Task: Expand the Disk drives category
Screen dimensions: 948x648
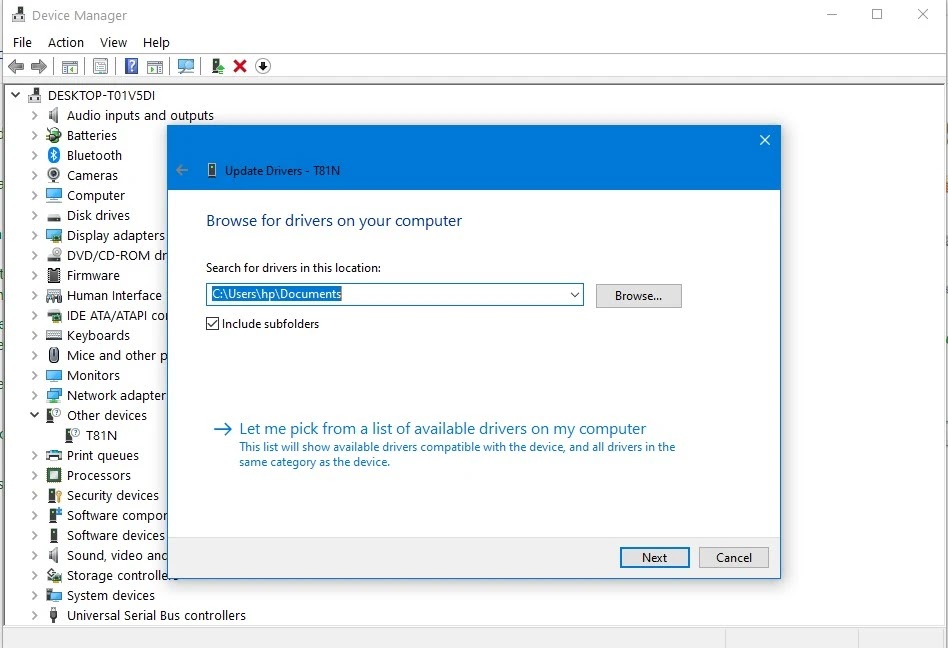Action: (x=34, y=215)
